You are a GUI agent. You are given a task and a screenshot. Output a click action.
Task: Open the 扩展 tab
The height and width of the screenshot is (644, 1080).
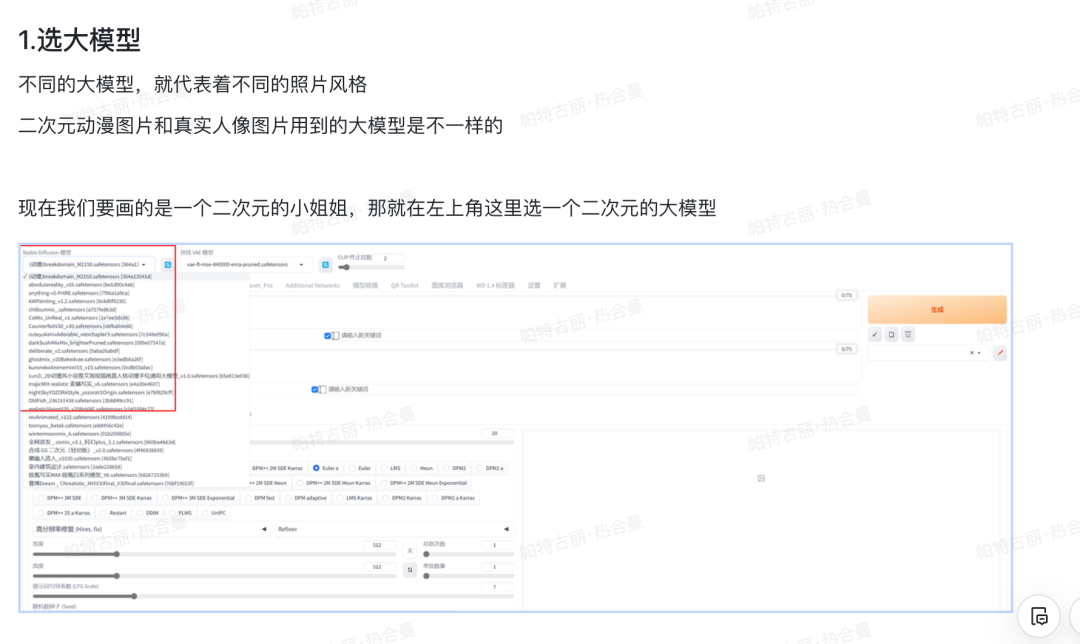559,285
